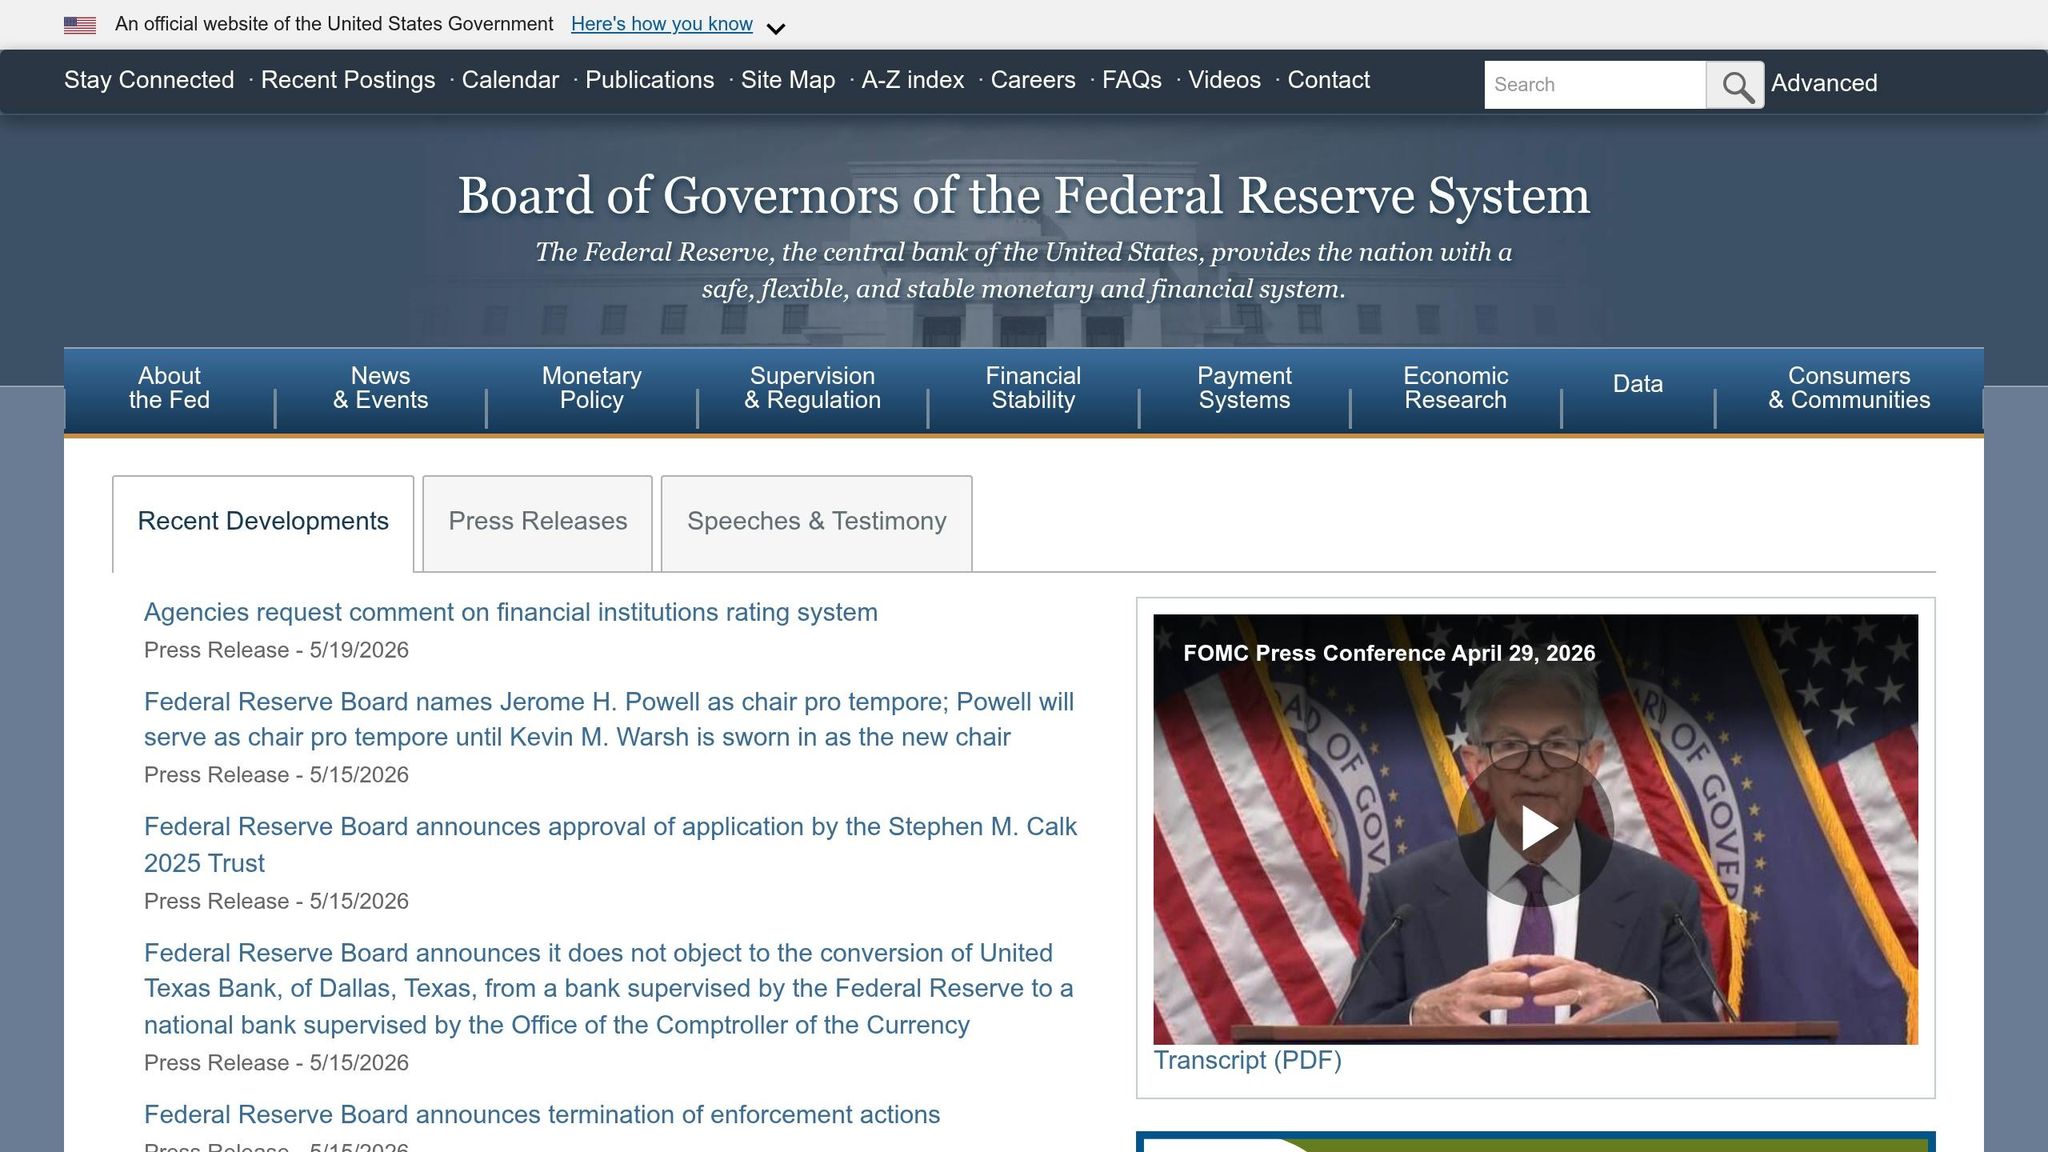Open the Contact page
This screenshot has height=1152, width=2048.
click(x=1328, y=80)
